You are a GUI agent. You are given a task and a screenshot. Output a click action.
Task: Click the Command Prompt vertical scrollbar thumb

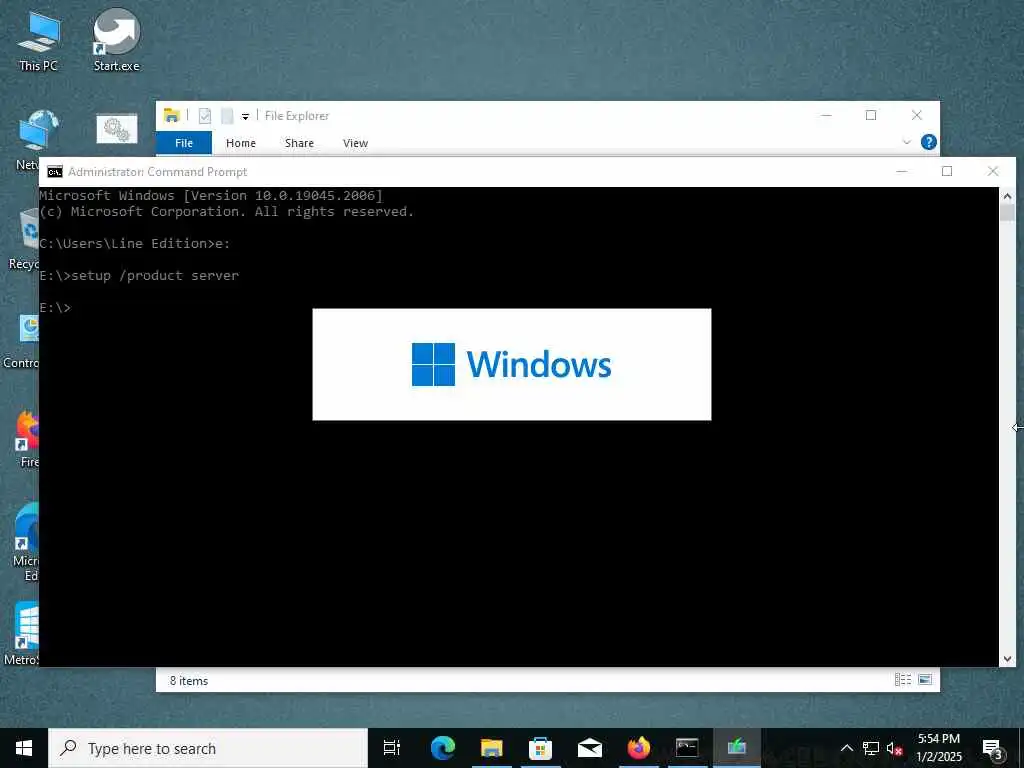click(1007, 213)
